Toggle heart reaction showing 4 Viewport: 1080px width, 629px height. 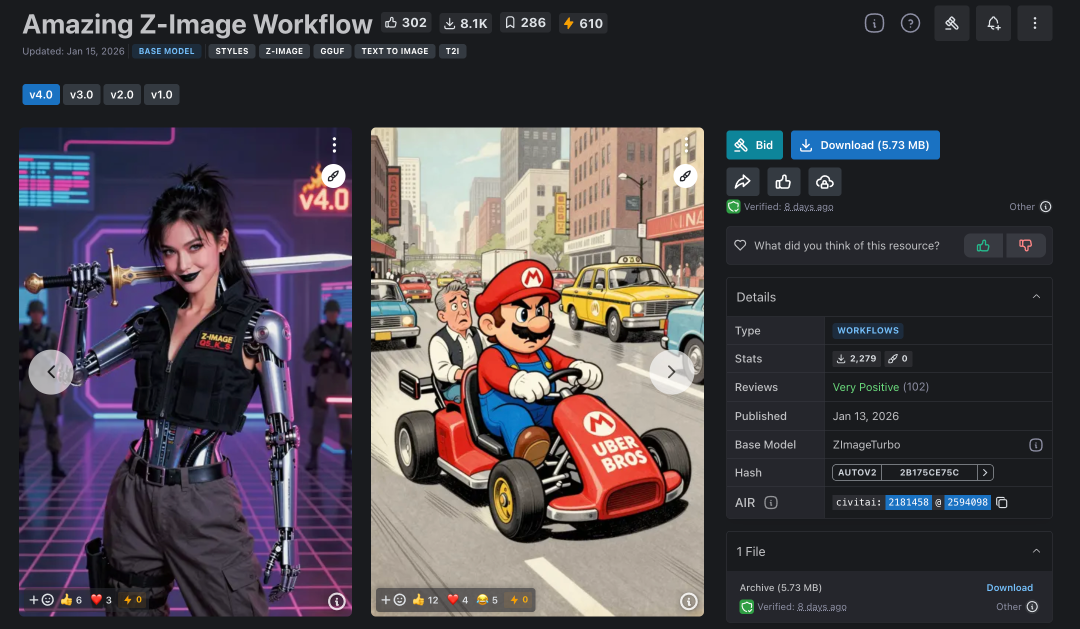click(x=457, y=600)
